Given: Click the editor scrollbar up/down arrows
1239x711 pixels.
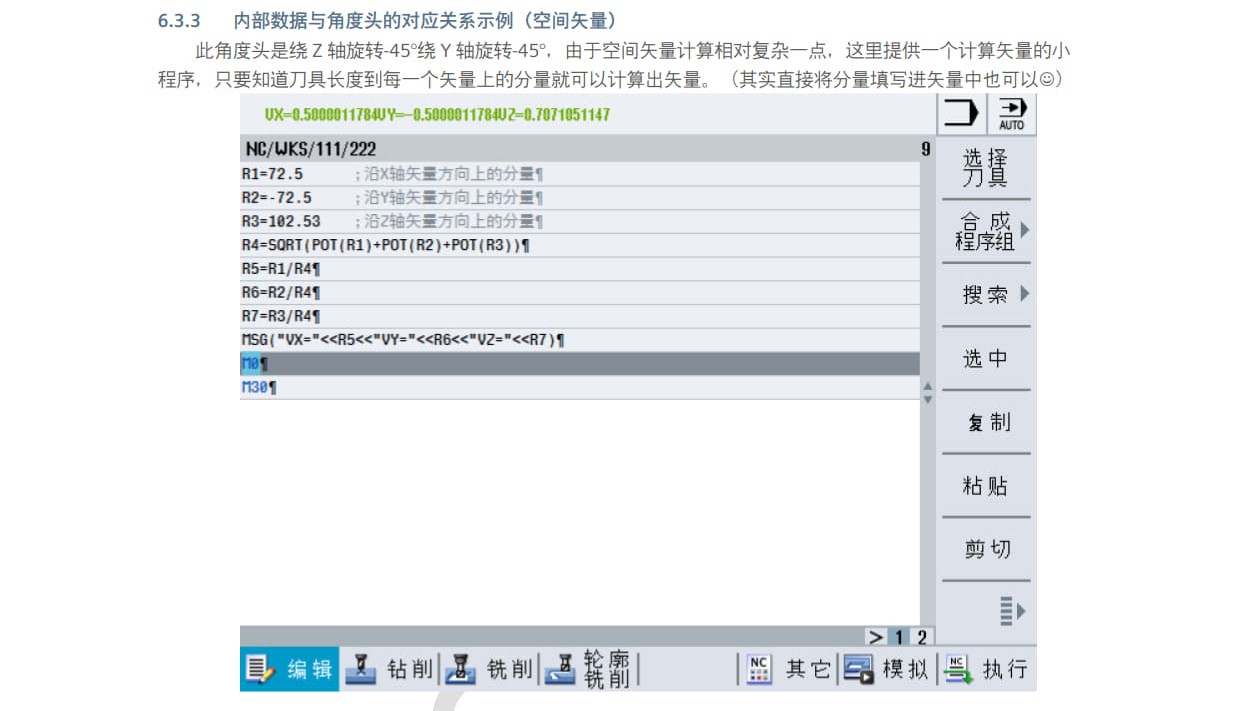Looking at the screenshot, I should pos(927,392).
